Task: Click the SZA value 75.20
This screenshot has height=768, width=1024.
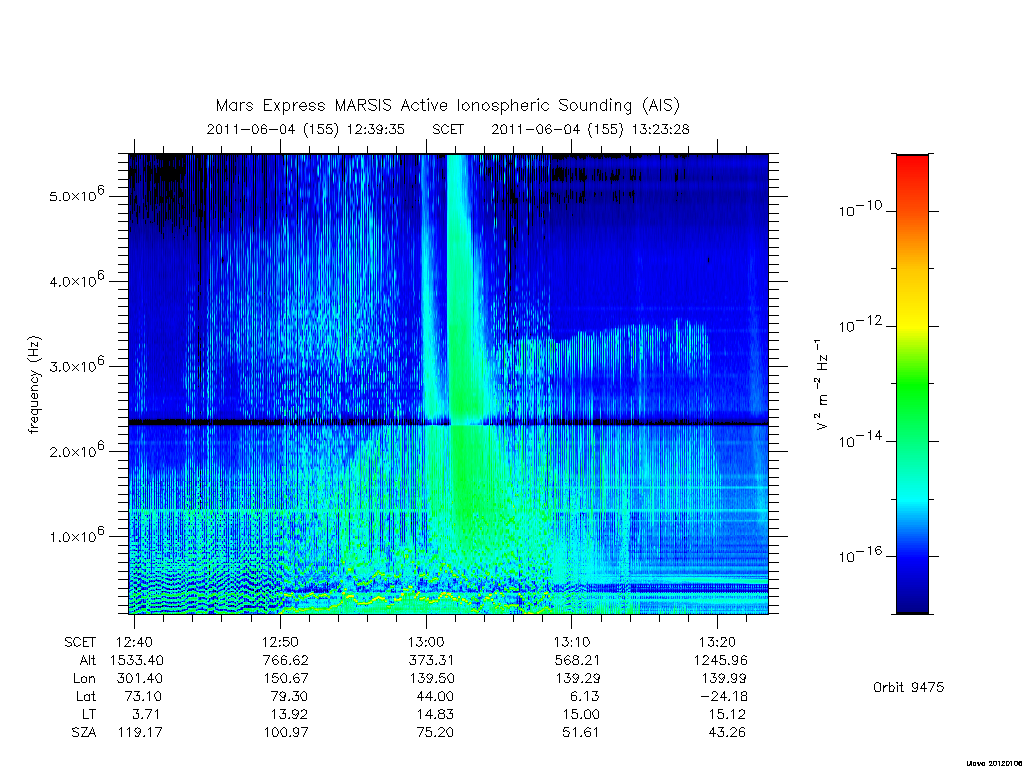Action: [435, 733]
